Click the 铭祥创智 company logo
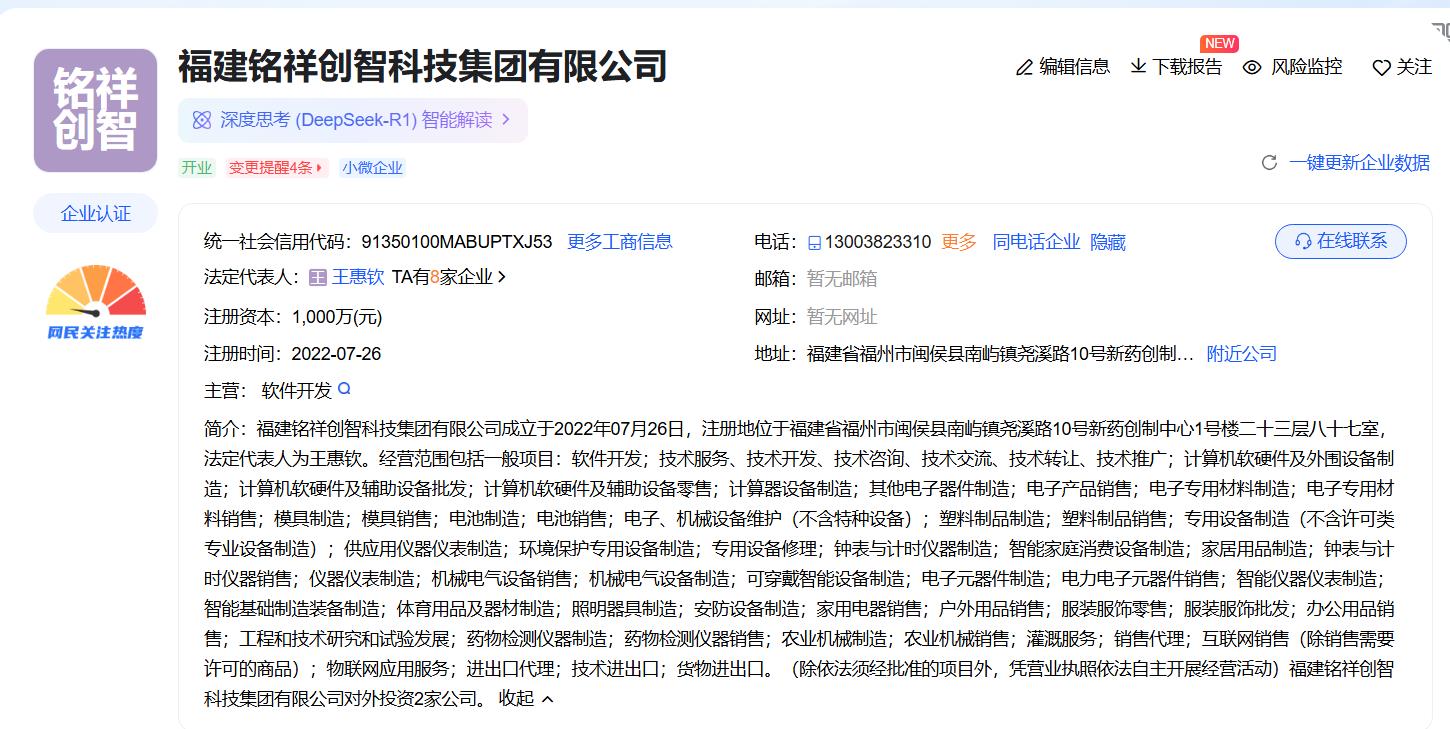The image size is (1450, 729). tap(95, 110)
